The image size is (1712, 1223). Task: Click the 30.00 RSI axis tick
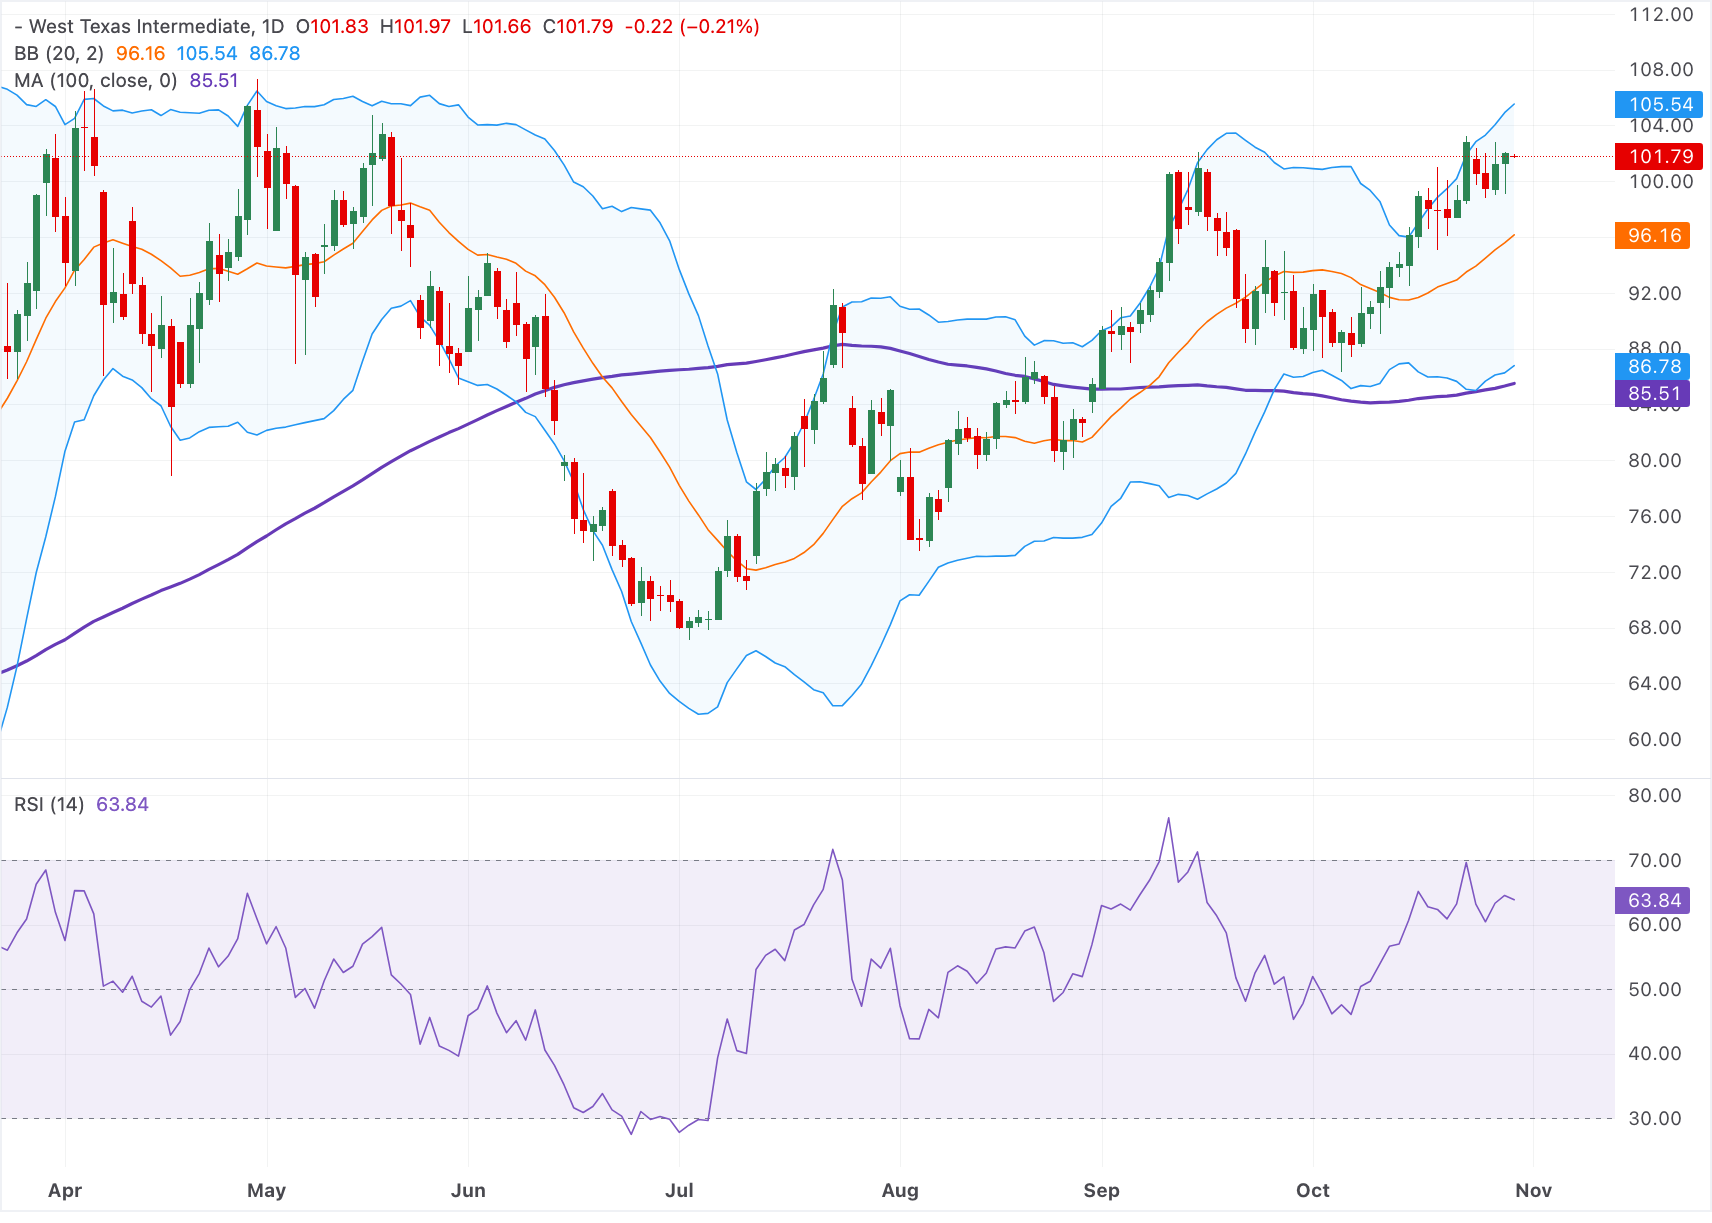1654,1119
